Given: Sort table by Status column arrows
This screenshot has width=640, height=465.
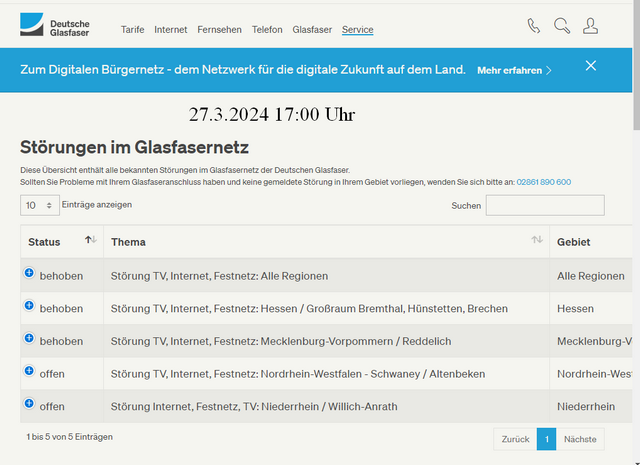Looking at the screenshot, I should click(x=91, y=240).
